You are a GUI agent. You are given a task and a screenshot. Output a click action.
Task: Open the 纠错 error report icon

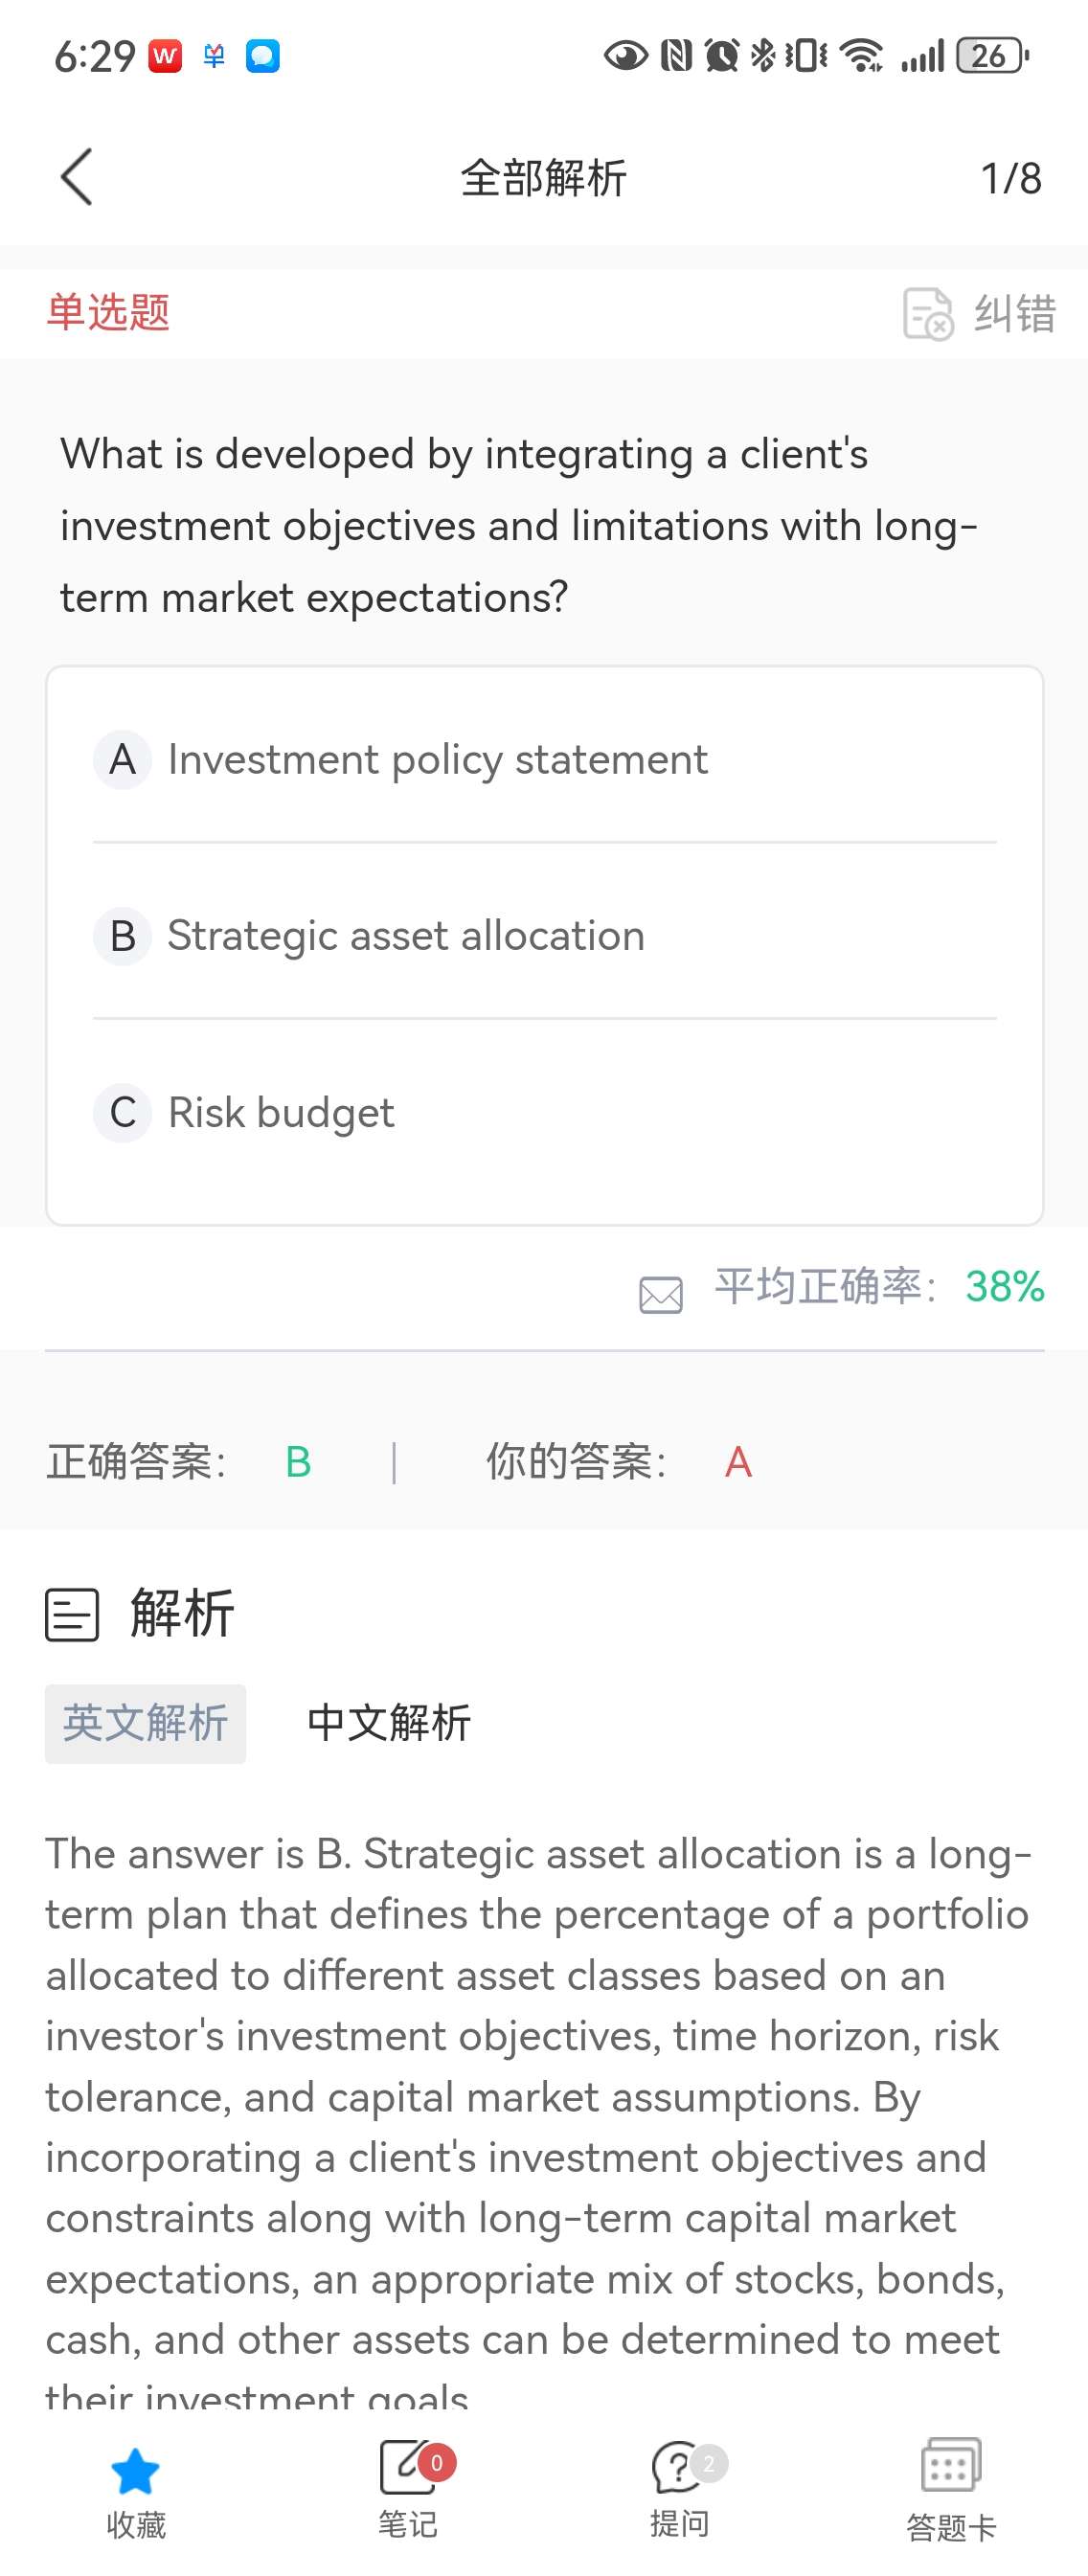pyautogui.click(x=927, y=314)
